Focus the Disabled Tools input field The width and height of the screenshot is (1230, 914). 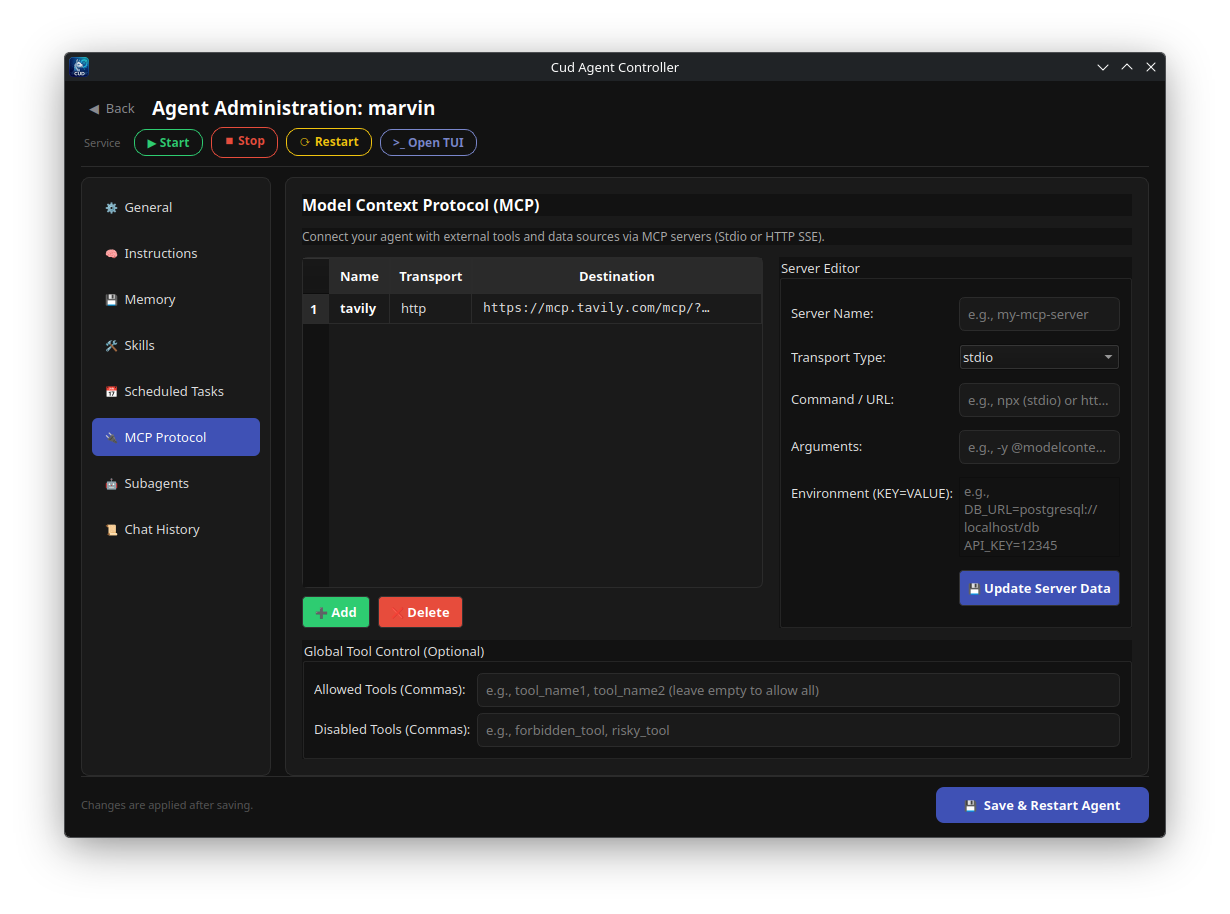[798, 730]
